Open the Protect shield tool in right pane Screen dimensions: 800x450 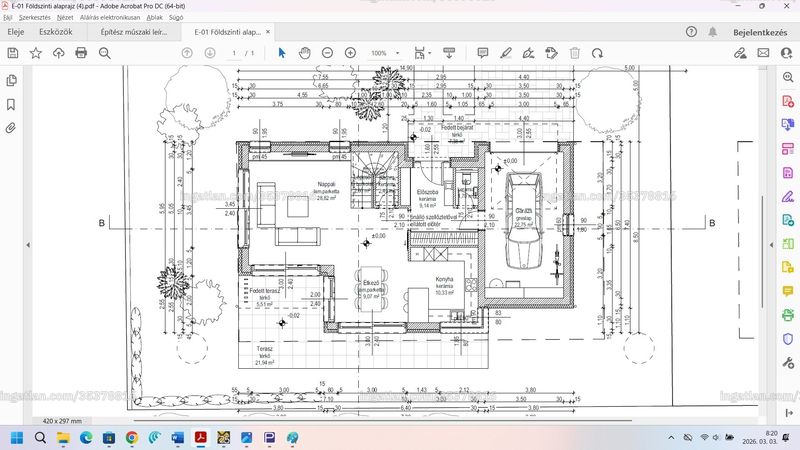pyautogui.click(x=788, y=339)
